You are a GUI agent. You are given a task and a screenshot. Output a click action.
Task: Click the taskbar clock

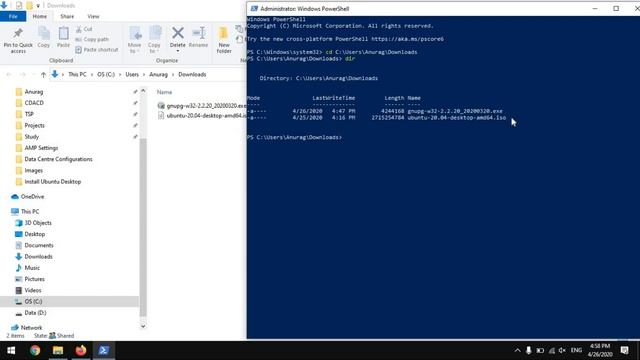pos(600,350)
